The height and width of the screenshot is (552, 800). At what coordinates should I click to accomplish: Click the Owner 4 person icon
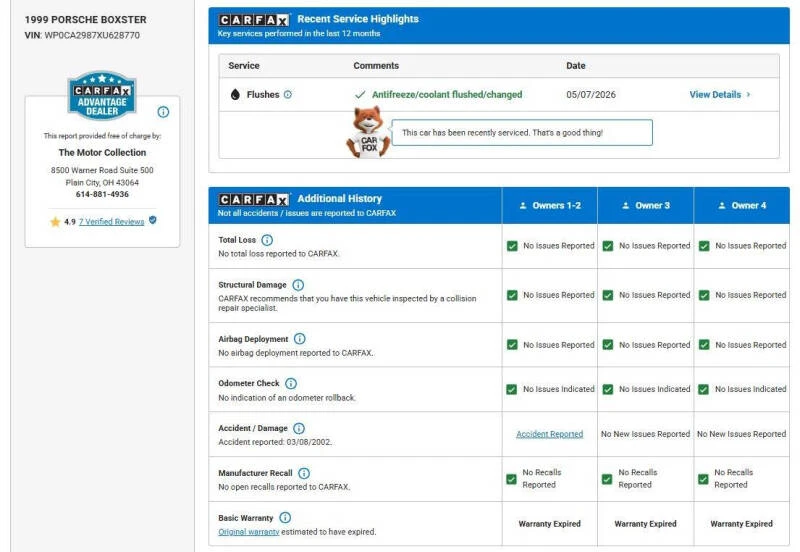pos(722,206)
